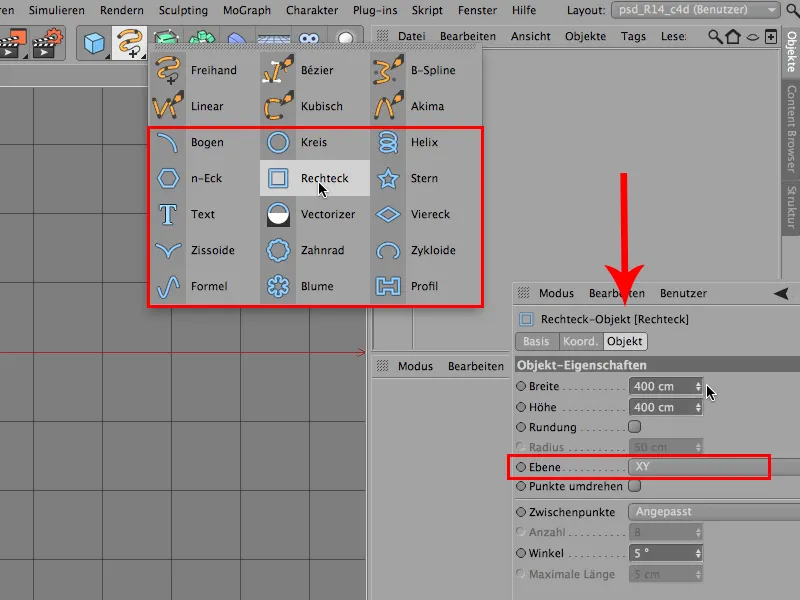Open the Struktur side tab
The width and height of the screenshot is (800, 600).
(791, 207)
